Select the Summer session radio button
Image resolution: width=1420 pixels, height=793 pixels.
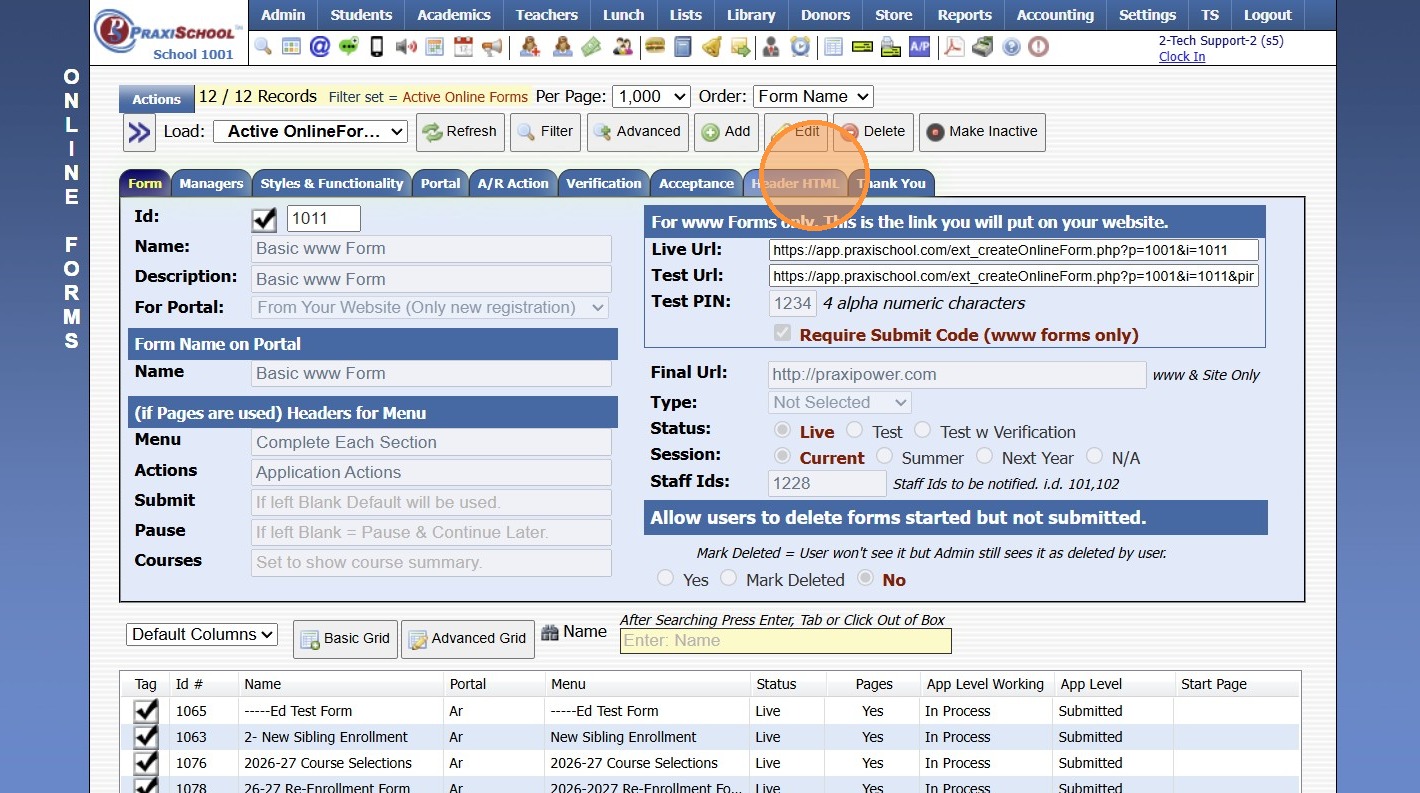[884, 456]
